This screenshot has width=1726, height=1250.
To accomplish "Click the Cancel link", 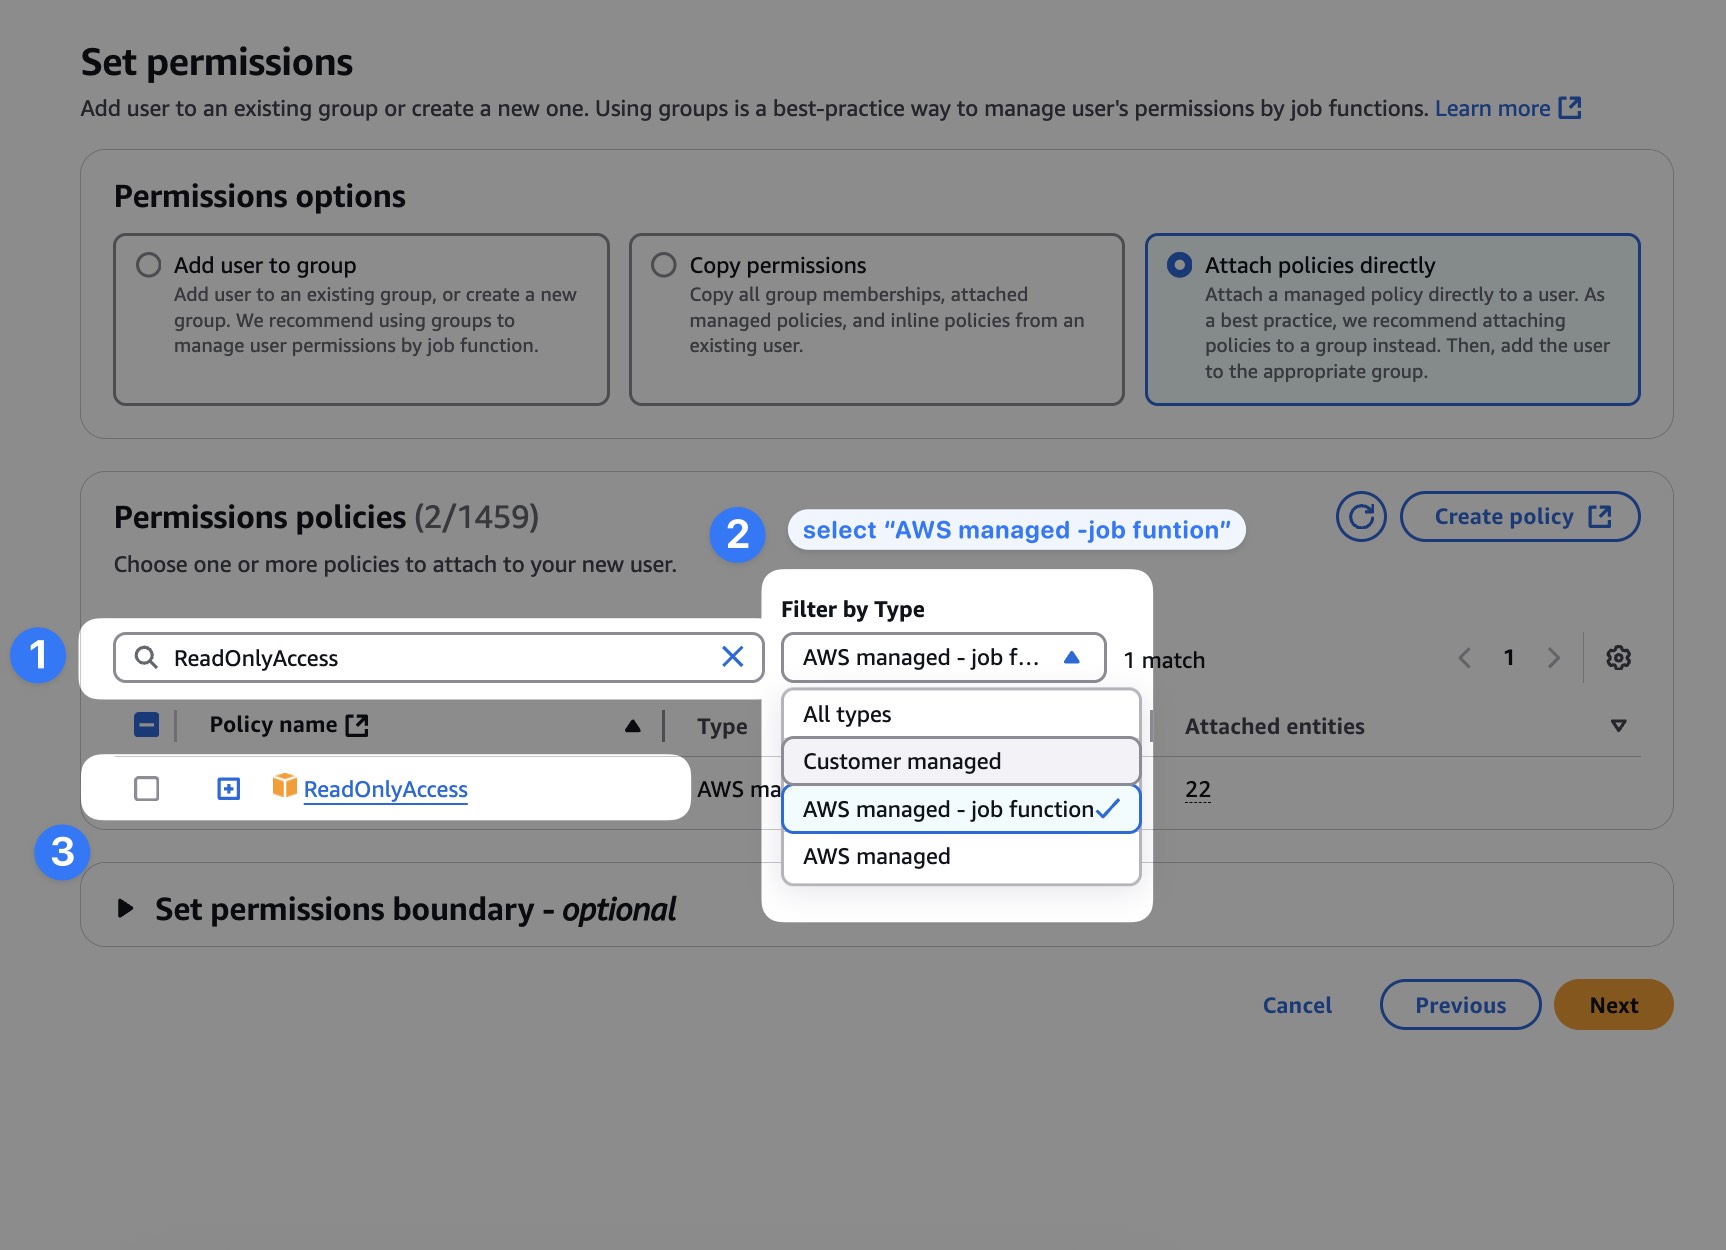I will click(x=1297, y=1005).
